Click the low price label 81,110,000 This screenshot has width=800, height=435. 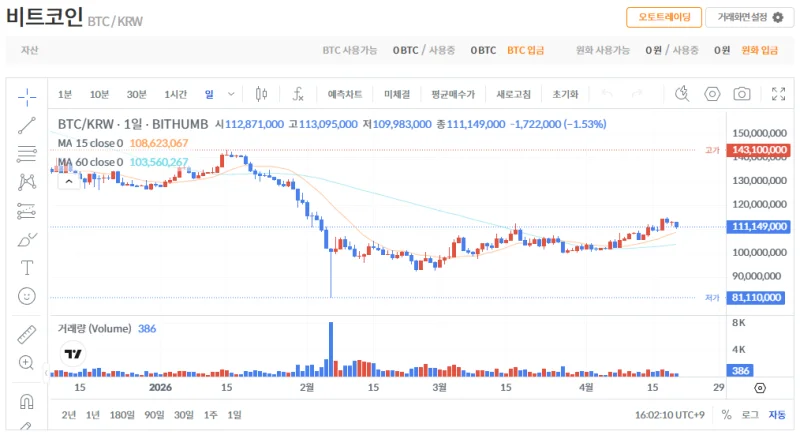click(x=756, y=297)
